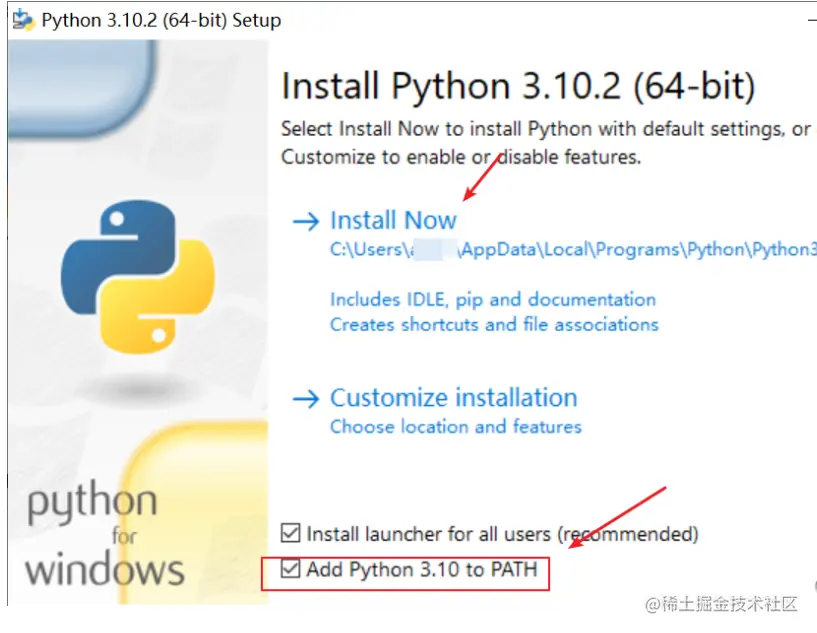Click the 'Python 3.10.2 (64-bit) Setup' window title
The height and width of the screenshot is (633, 817).
(162, 20)
